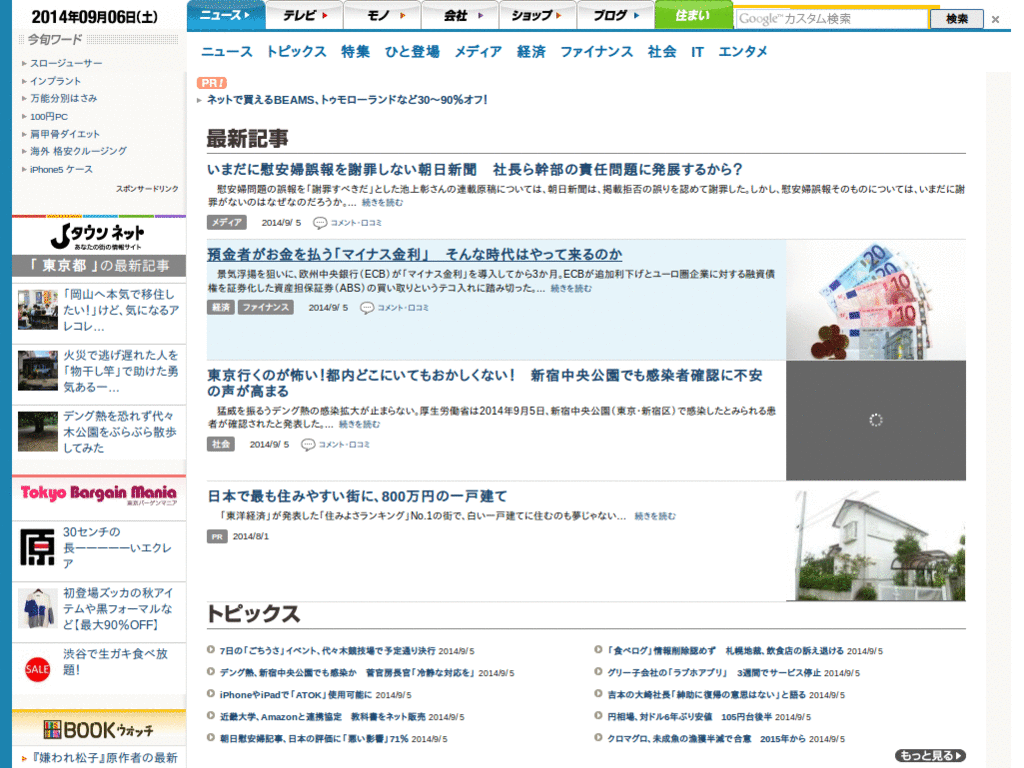Click the ファイナンス category badge

[x=265, y=308]
